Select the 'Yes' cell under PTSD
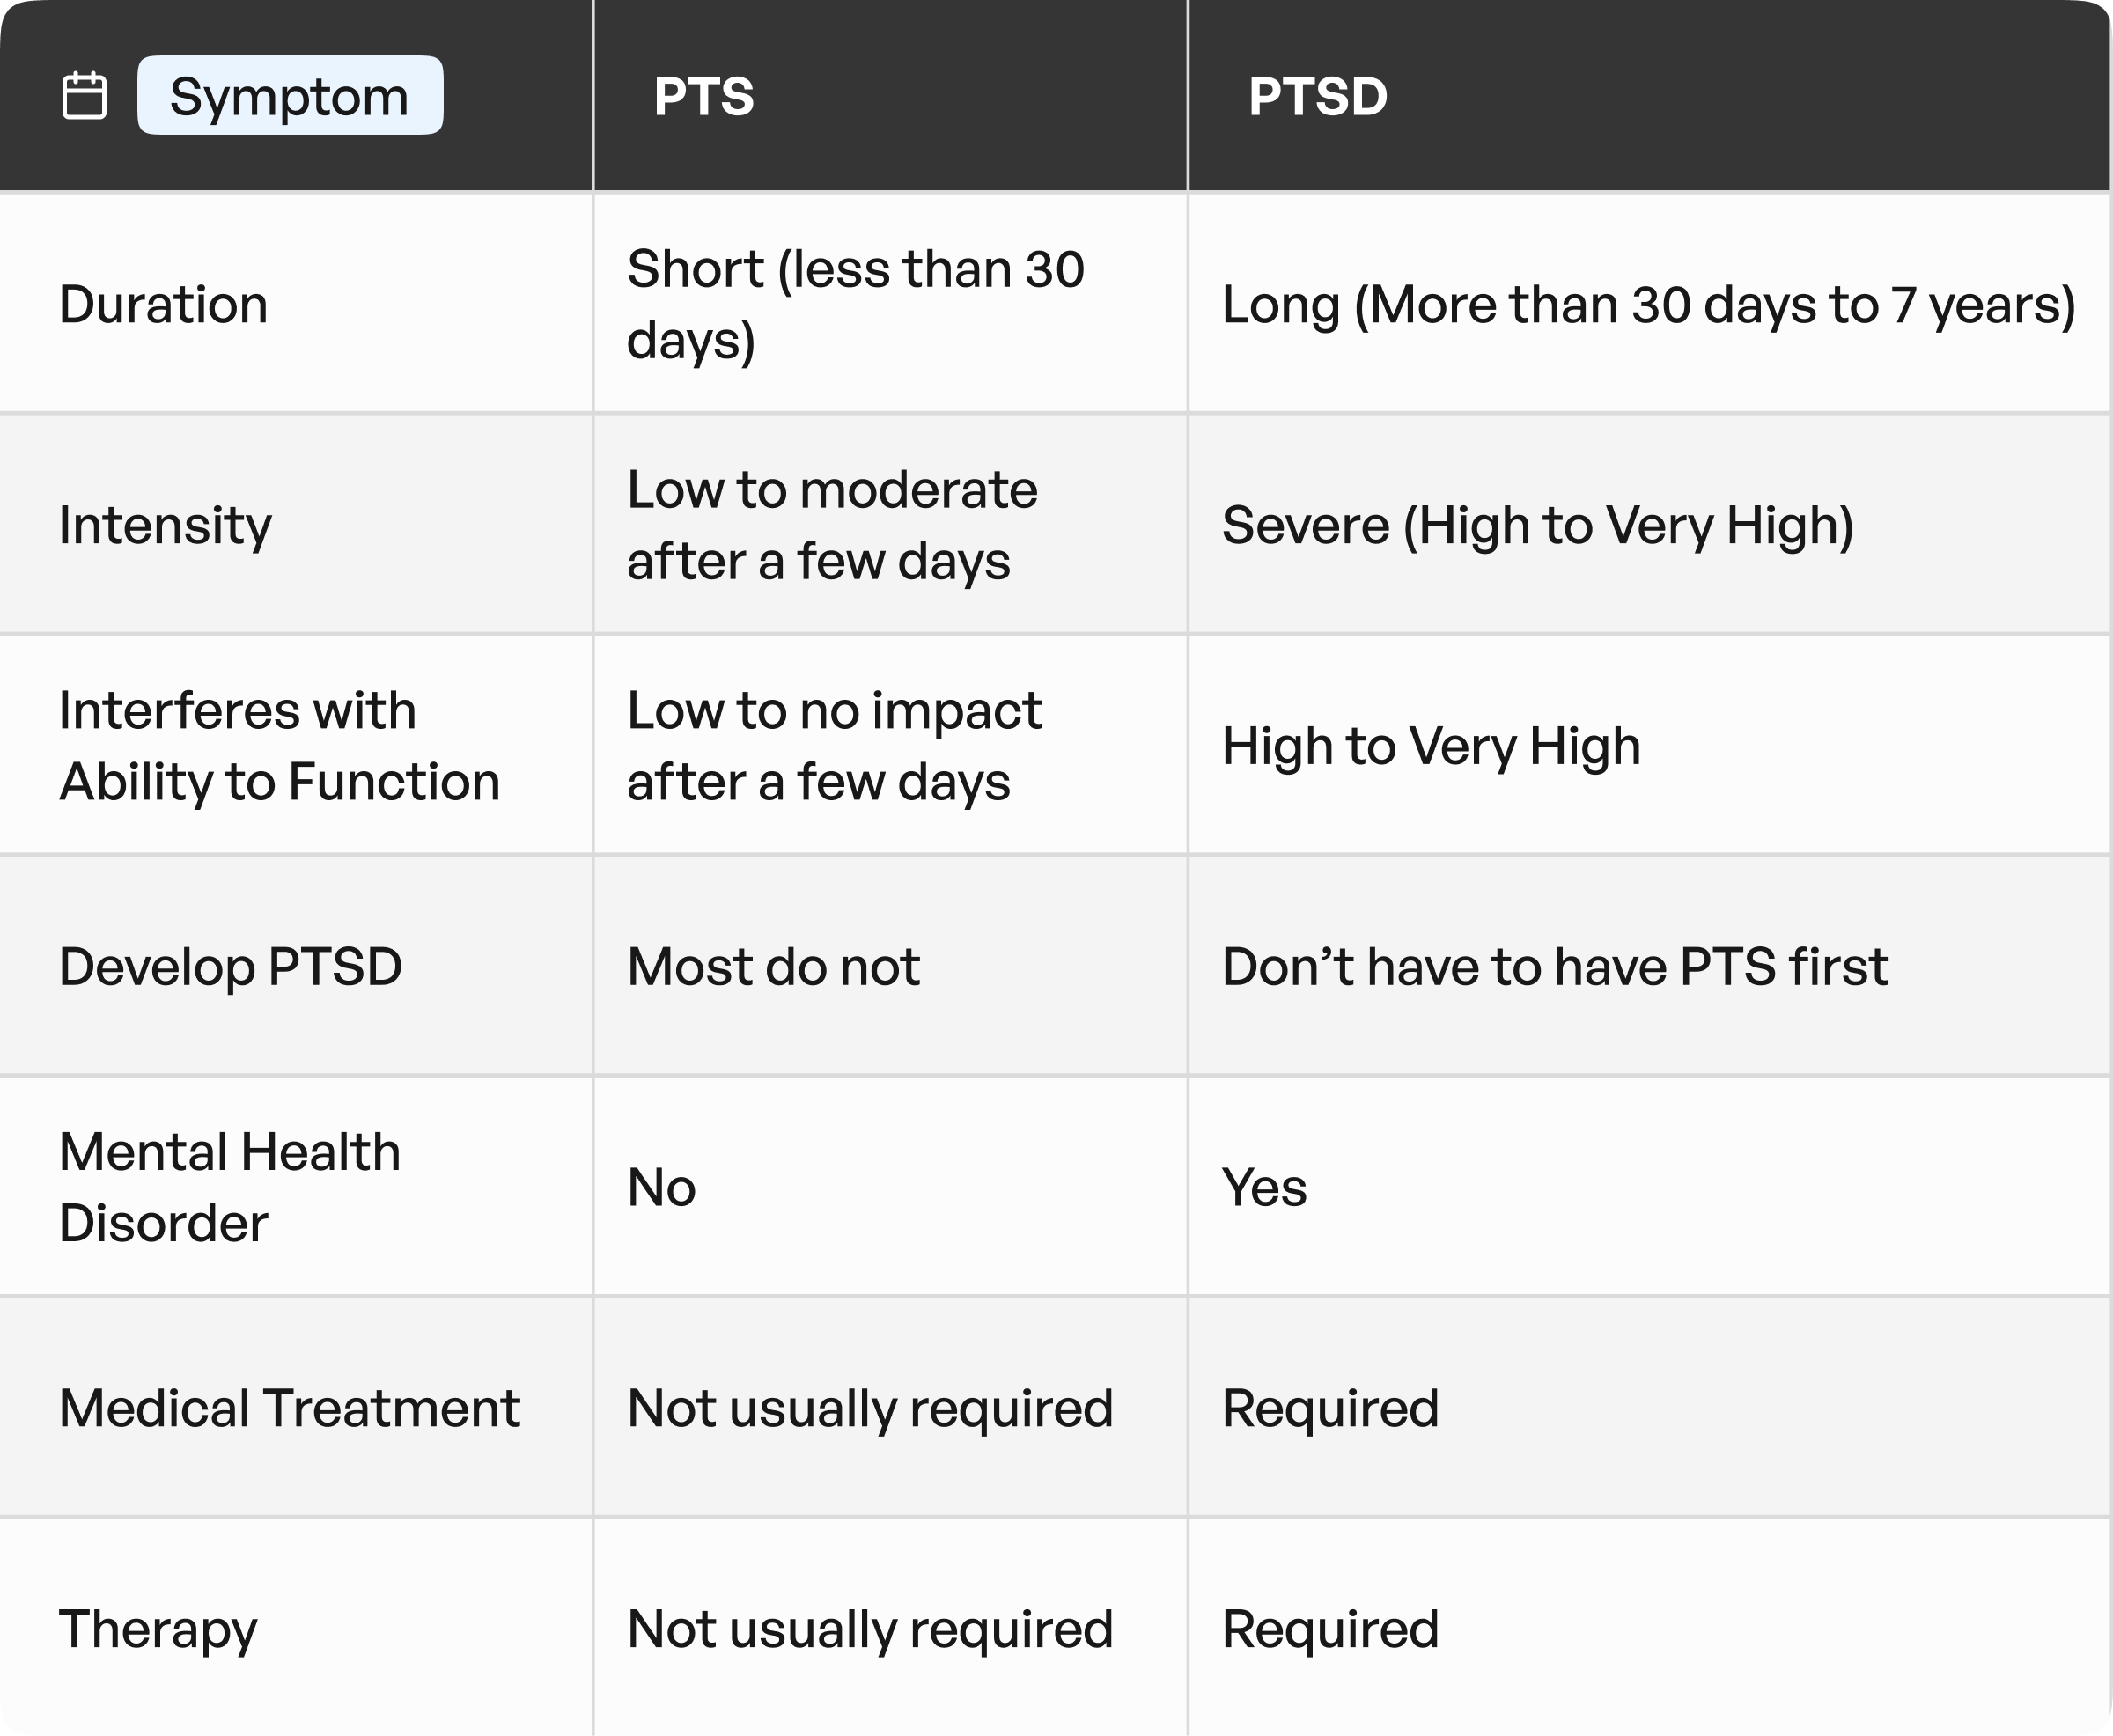This screenshot has height=1736, width=2113. [x=1264, y=1187]
